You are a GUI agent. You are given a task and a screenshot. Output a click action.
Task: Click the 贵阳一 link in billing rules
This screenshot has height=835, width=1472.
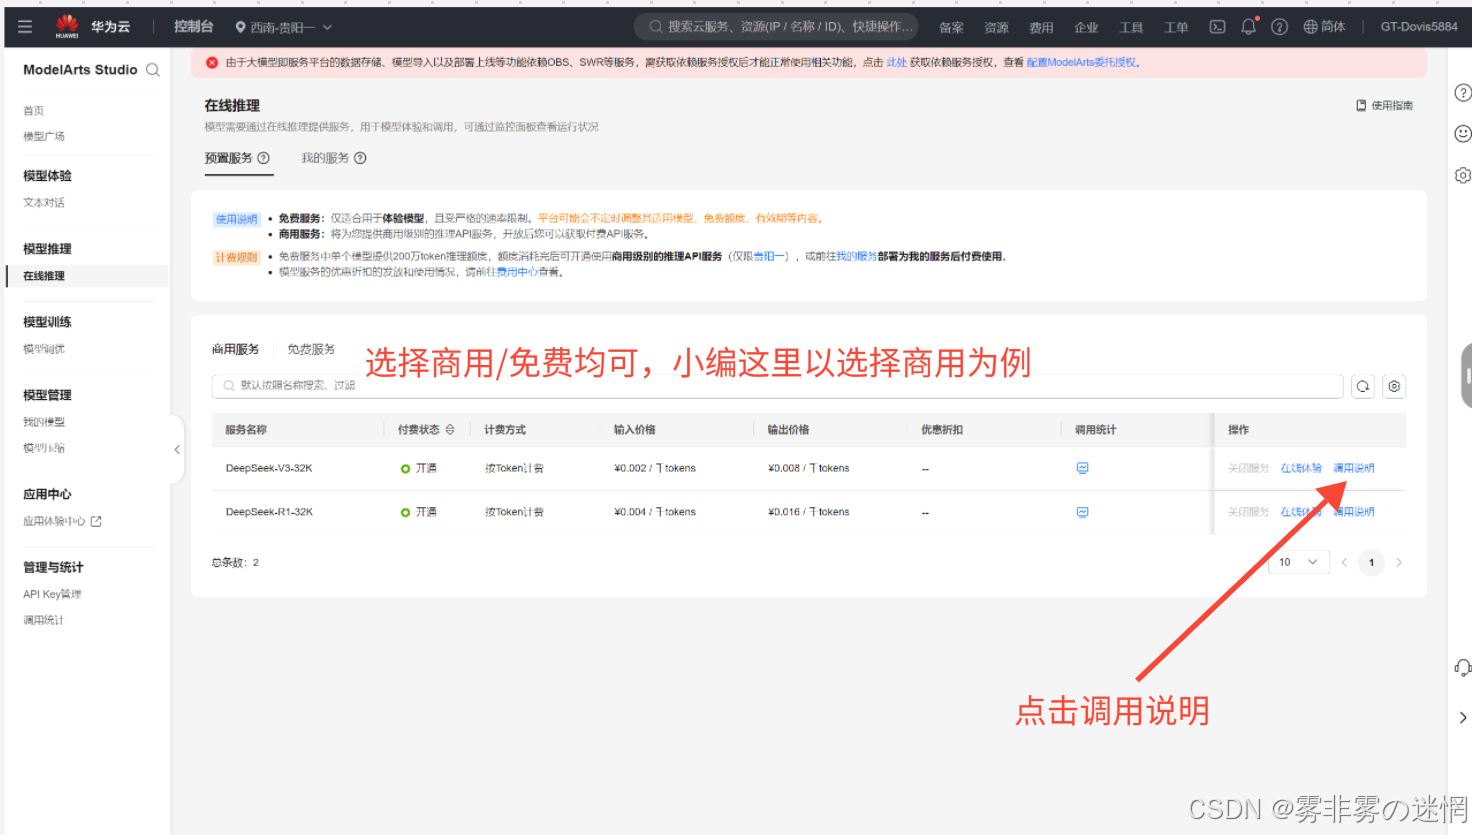pyautogui.click(x=768, y=257)
